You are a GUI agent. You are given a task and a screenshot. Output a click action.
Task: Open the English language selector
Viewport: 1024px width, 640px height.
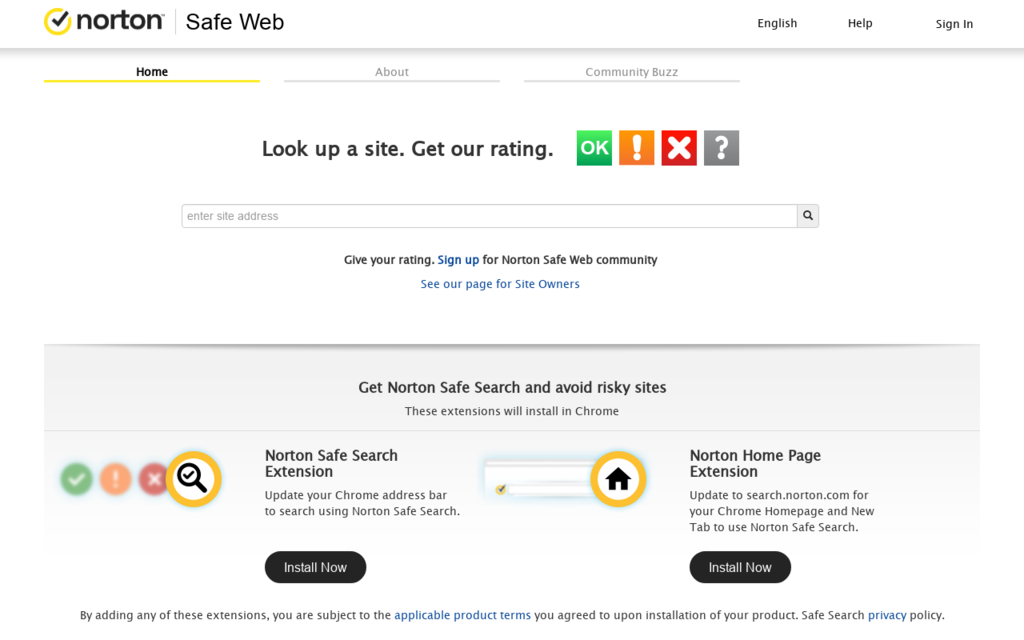[x=777, y=24]
